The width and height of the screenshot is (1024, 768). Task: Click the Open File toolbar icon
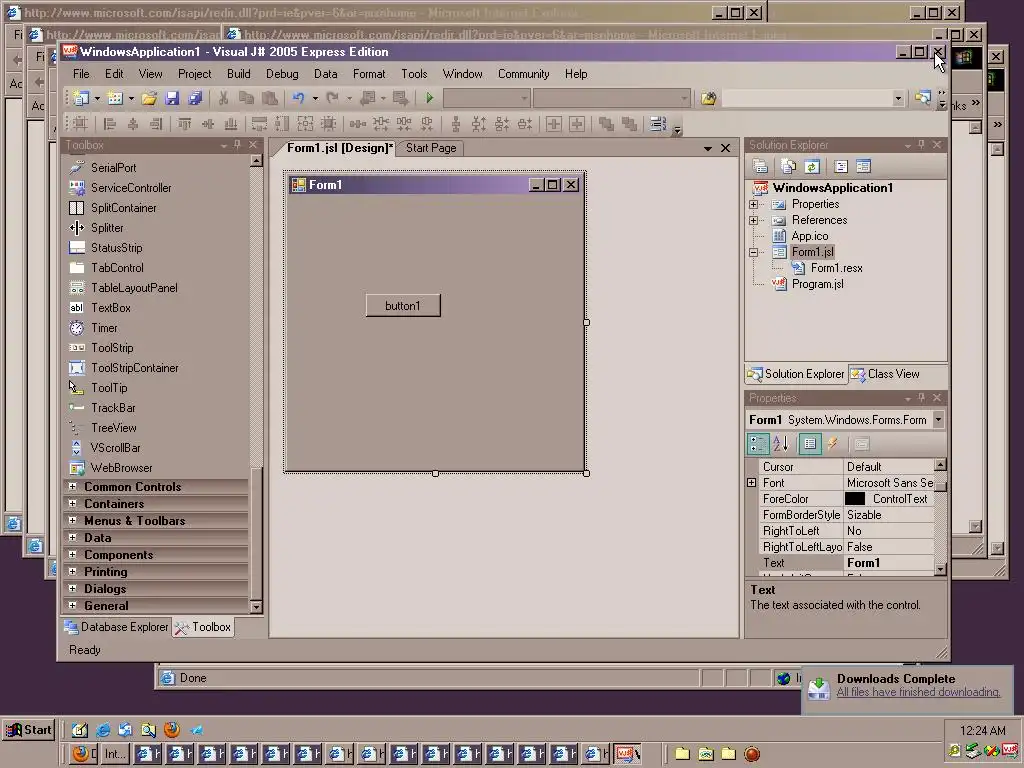pyautogui.click(x=149, y=99)
